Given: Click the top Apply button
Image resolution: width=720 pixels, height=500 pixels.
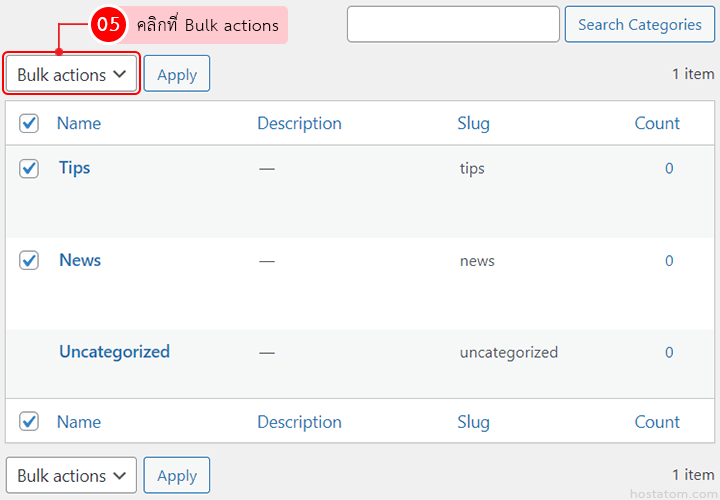Looking at the screenshot, I should 177,75.
